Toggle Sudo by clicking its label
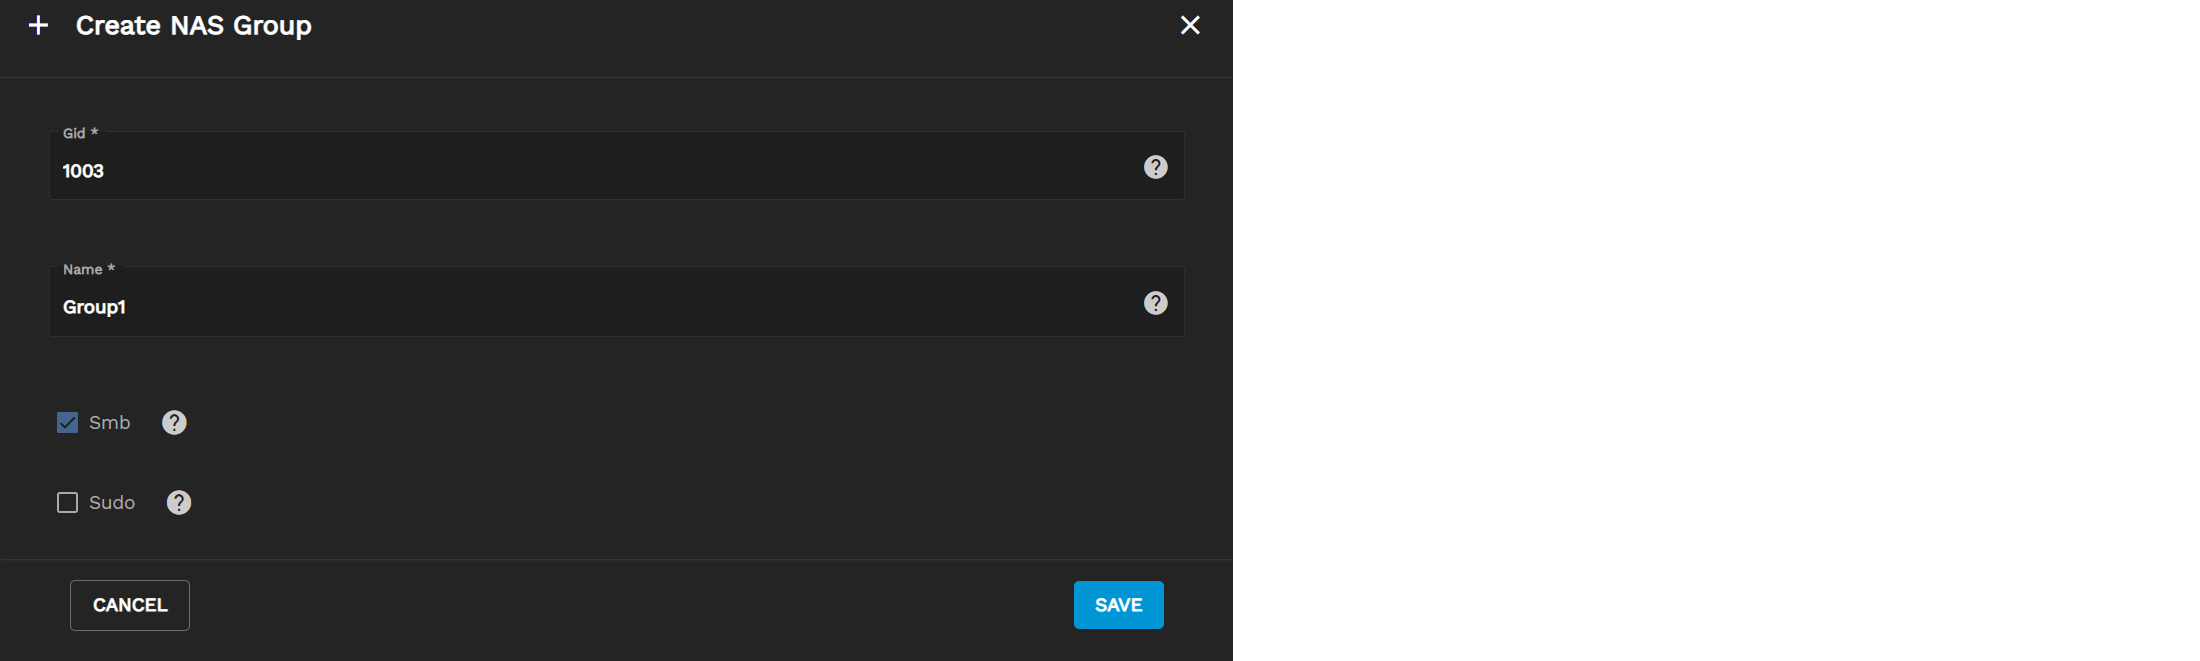Image resolution: width=2200 pixels, height=661 pixels. pos(112,503)
